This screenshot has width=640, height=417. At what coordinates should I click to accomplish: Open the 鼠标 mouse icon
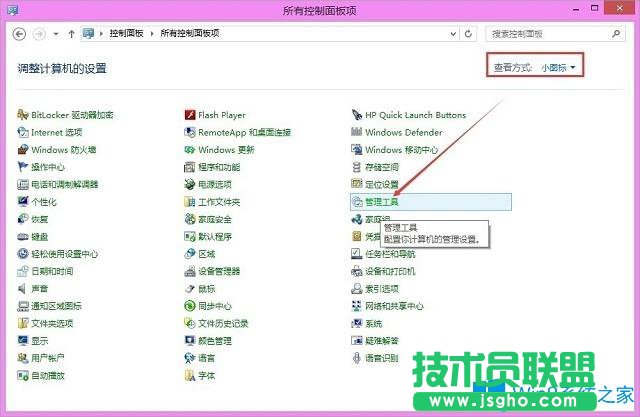(x=190, y=288)
